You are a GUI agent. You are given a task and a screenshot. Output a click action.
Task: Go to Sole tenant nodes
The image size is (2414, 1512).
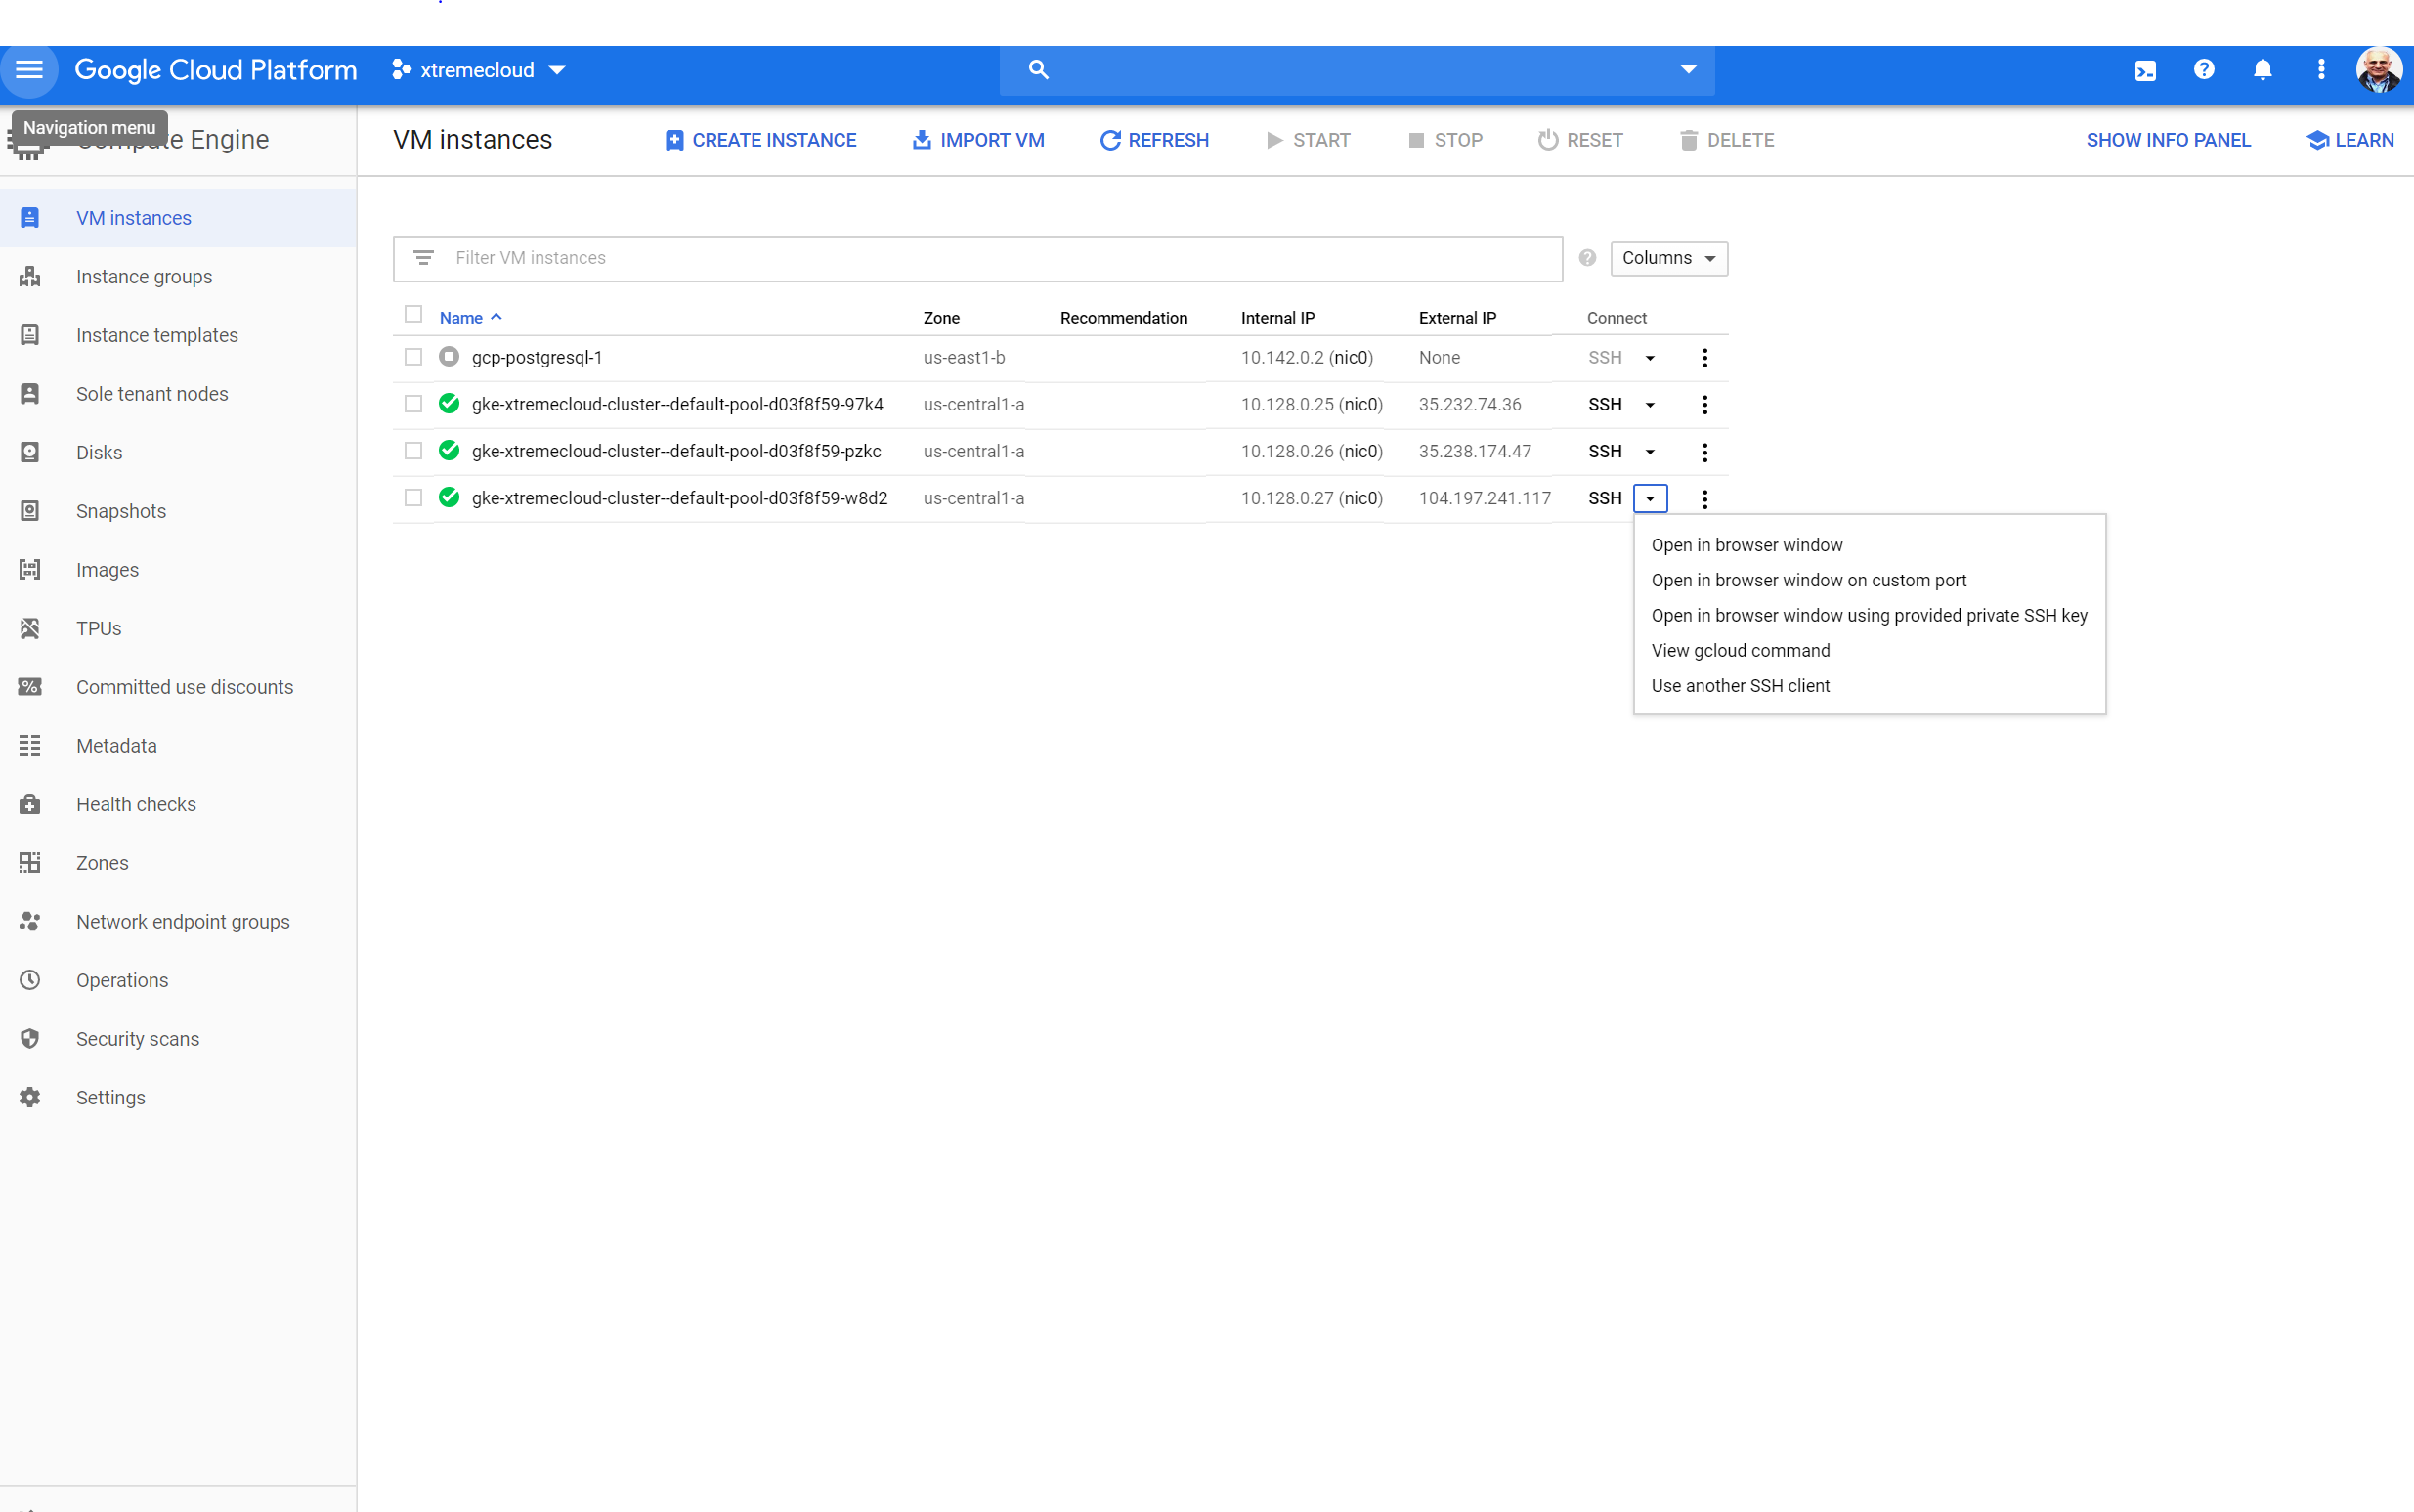point(178,394)
